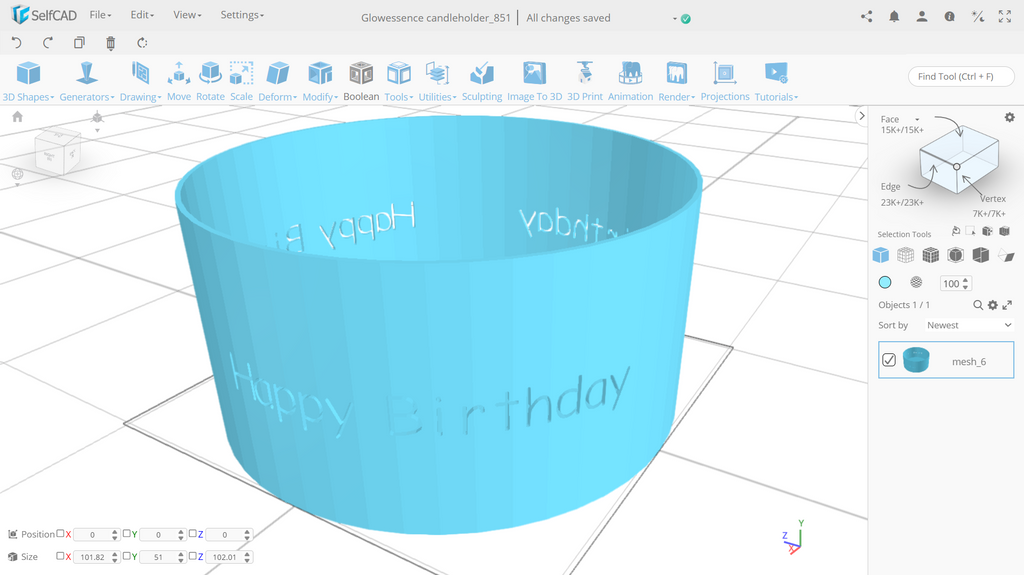Enable Size Y checkbox
The width and height of the screenshot is (1024, 575).
(x=127, y=555)
